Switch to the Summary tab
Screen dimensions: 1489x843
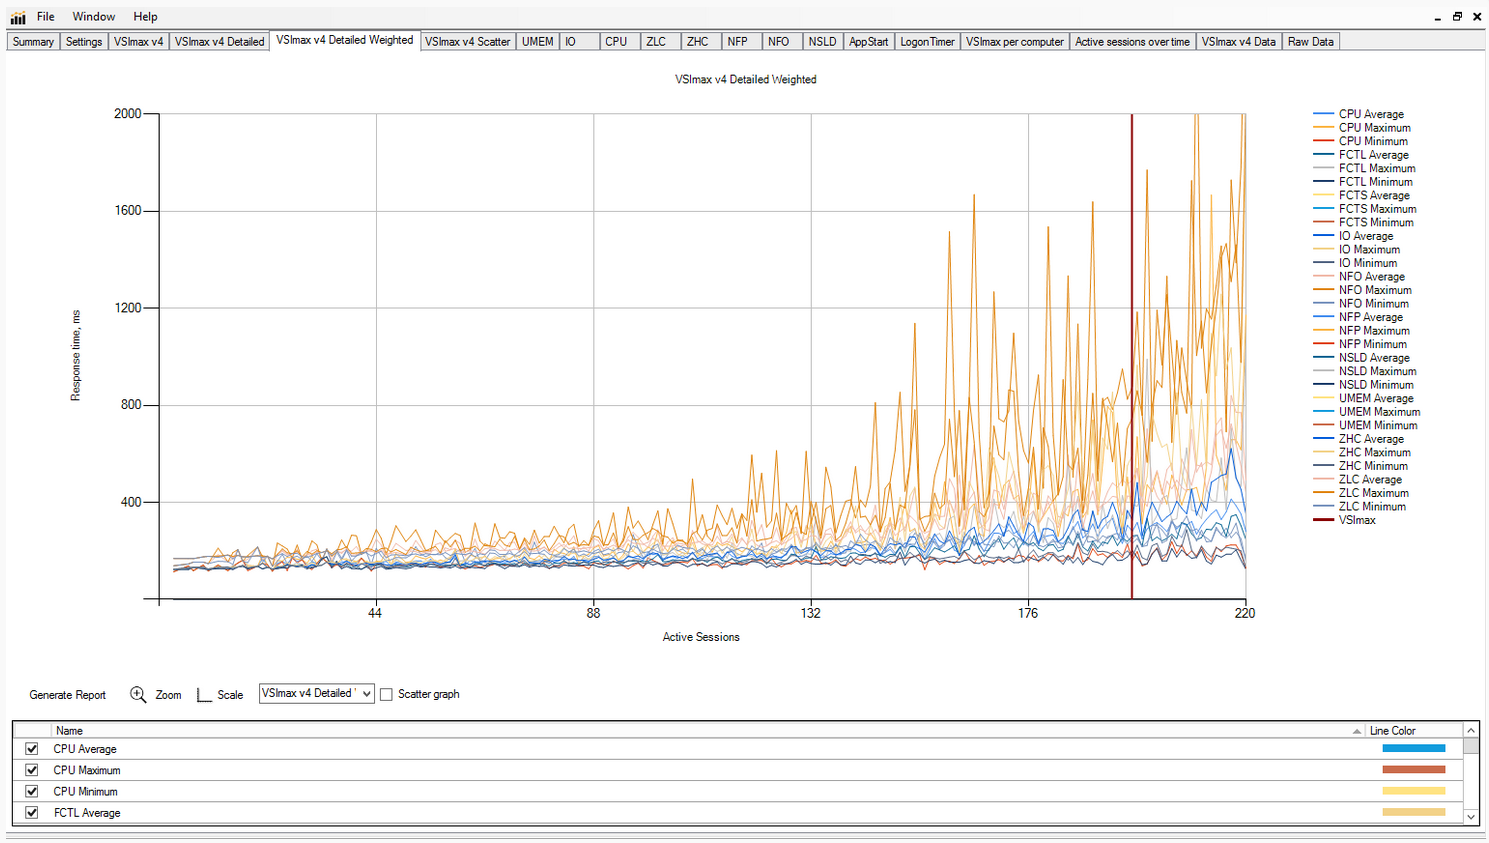tap(33, 42)
